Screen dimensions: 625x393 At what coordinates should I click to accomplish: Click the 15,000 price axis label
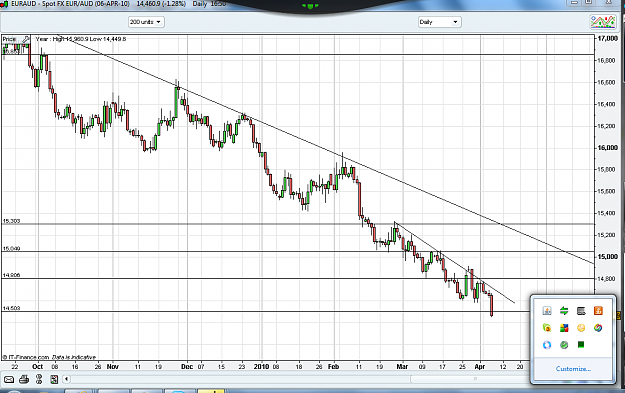pyautogui.click(x=607, y=257)
